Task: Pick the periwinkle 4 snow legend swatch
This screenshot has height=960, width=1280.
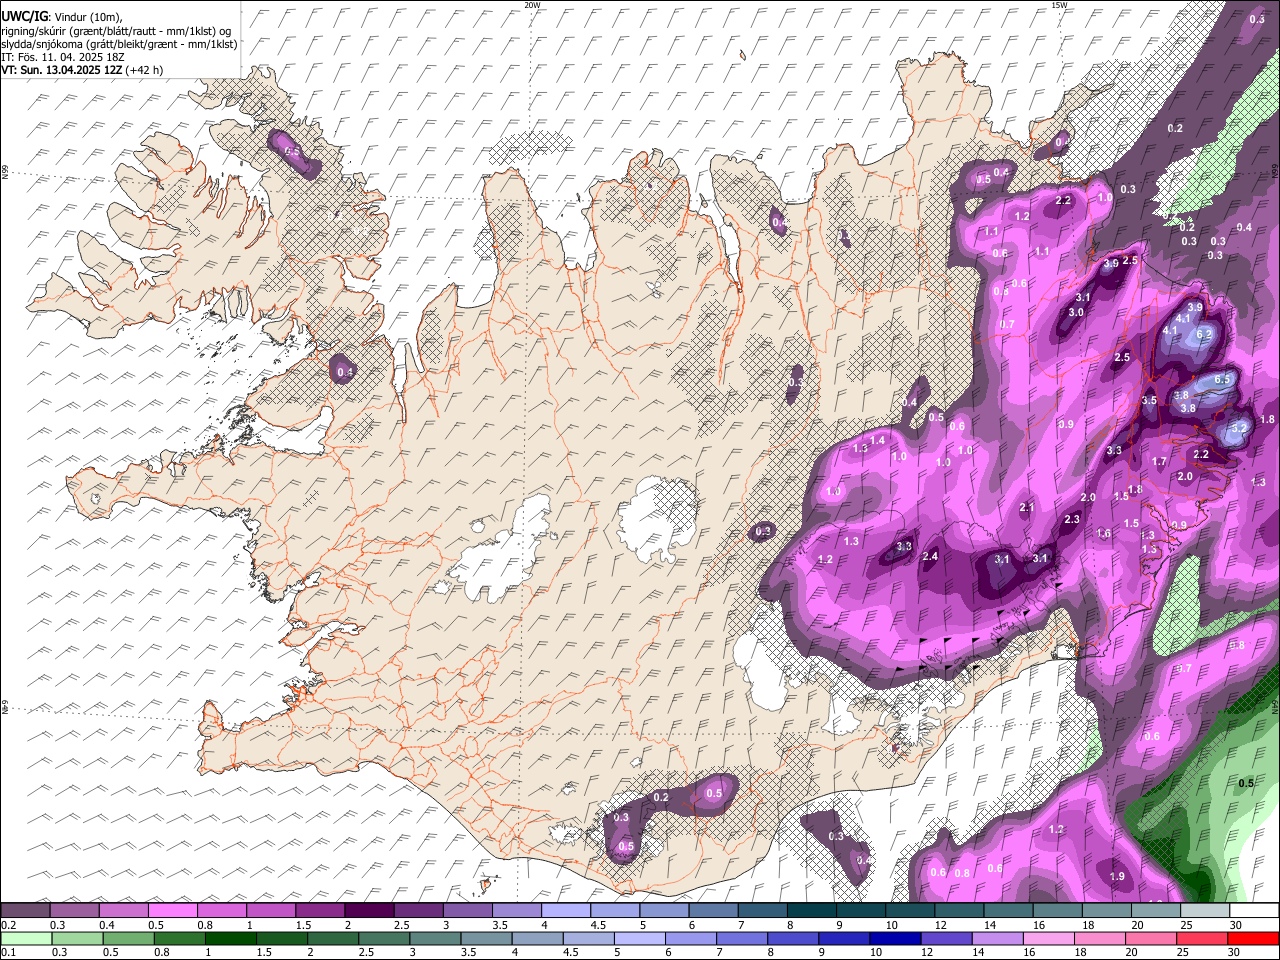Action: click(x=564, y=911)
